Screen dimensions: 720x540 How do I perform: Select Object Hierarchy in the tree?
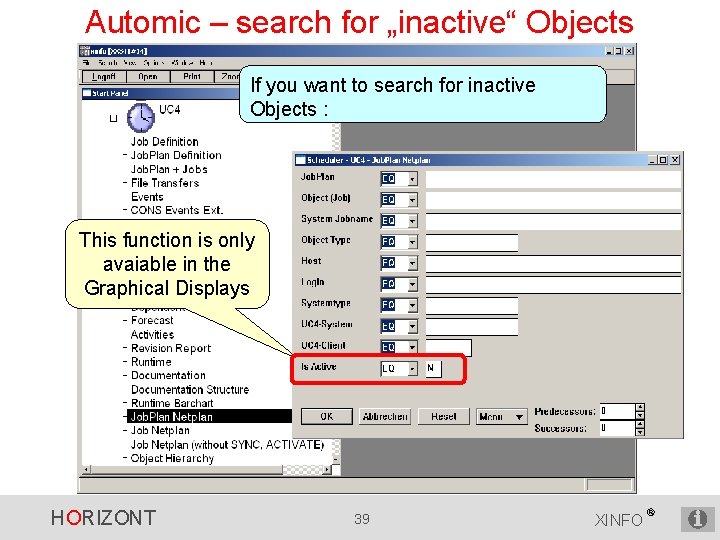pyautogui.click(x=172, y=458)
